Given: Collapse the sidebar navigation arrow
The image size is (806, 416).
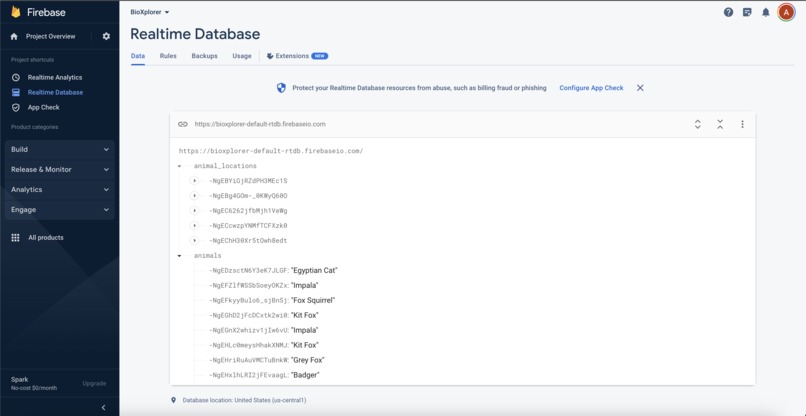Looking at the screenshot, I should click(103, 407).
